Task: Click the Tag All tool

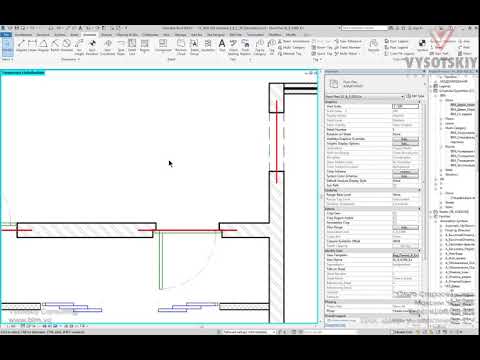Action: point(272,47)
